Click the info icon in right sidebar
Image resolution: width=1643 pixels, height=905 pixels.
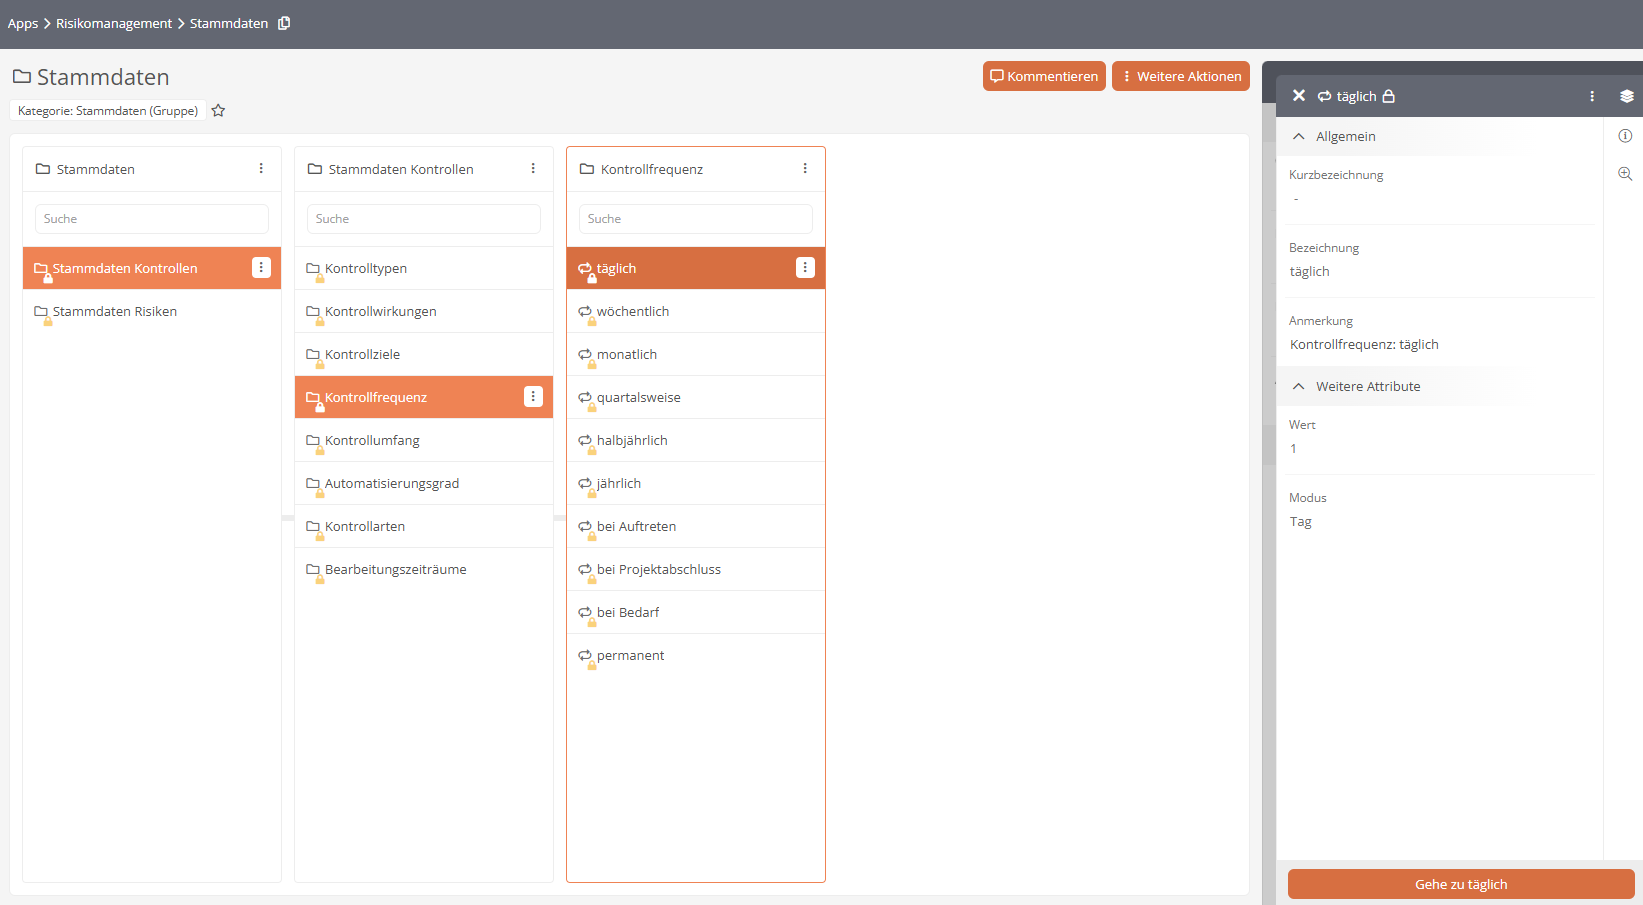coord(1625,136)
